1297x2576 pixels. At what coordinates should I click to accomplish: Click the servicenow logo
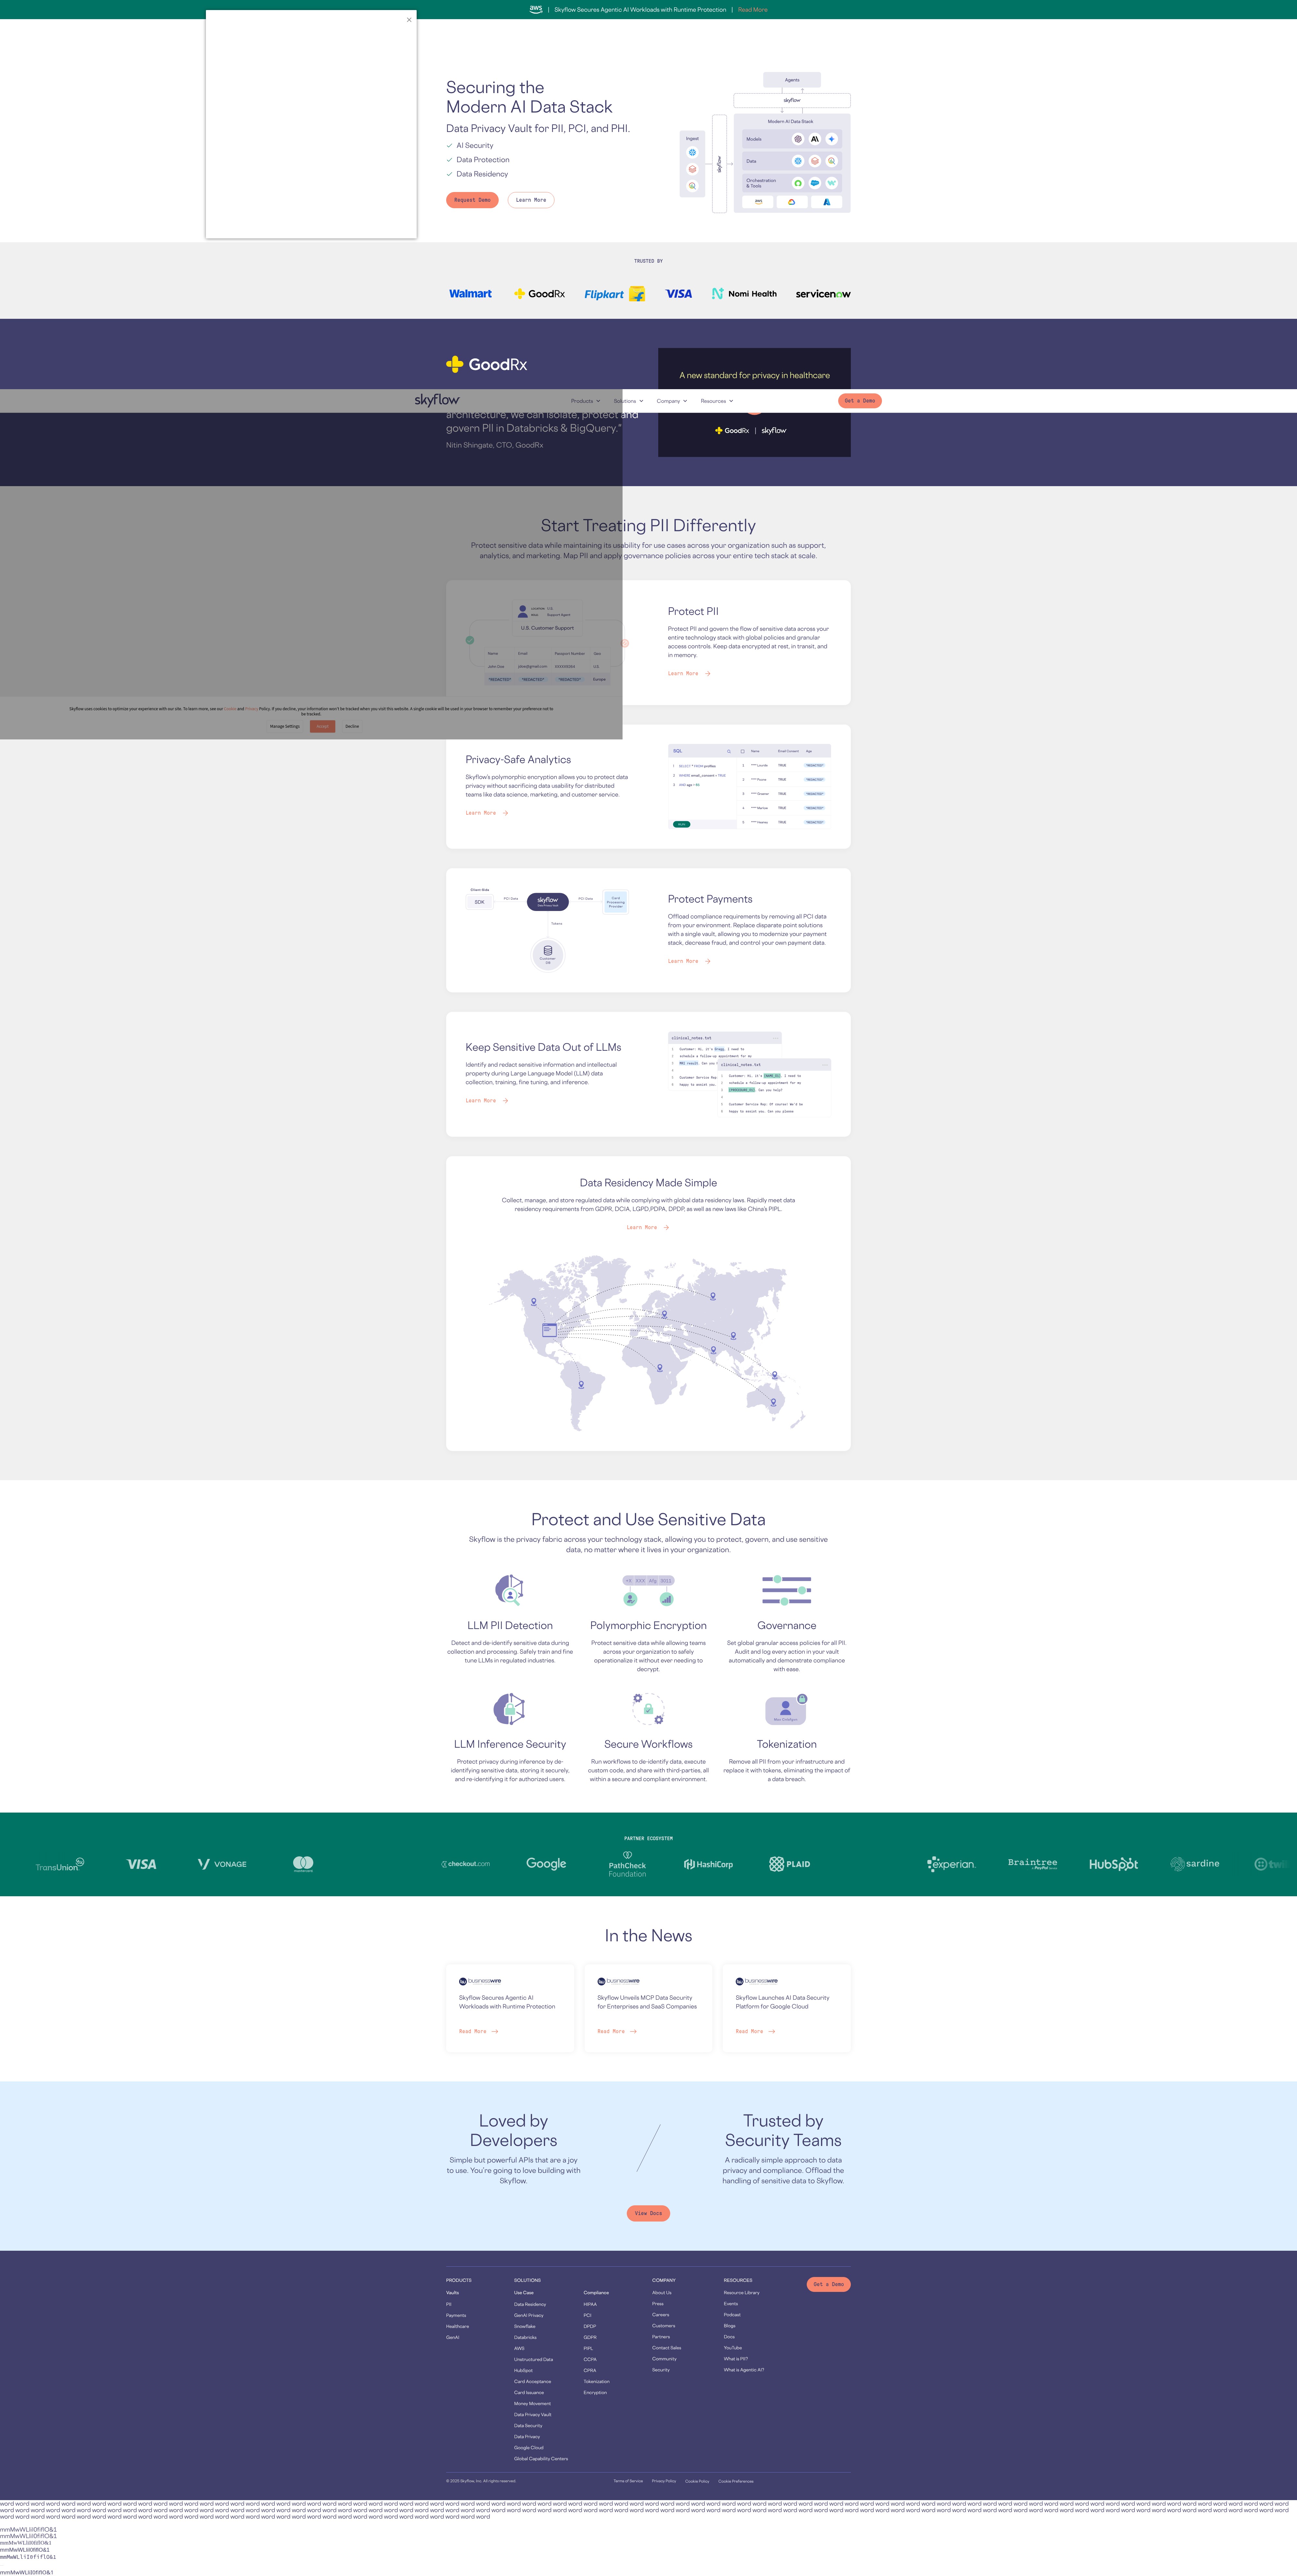click(823, 294)
